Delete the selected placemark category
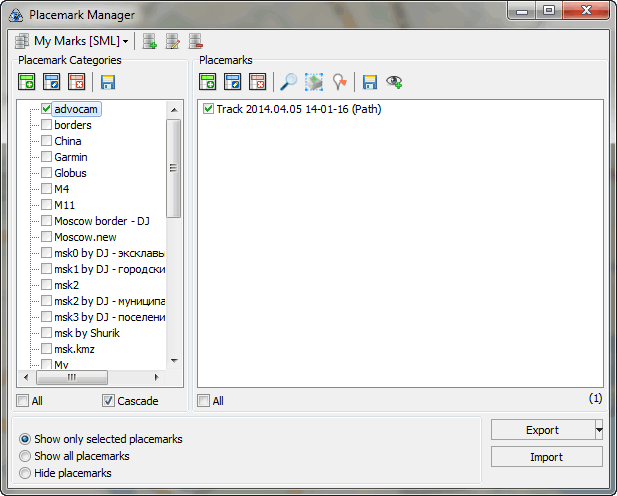This screenshot has height=496, width=617. 76,83
